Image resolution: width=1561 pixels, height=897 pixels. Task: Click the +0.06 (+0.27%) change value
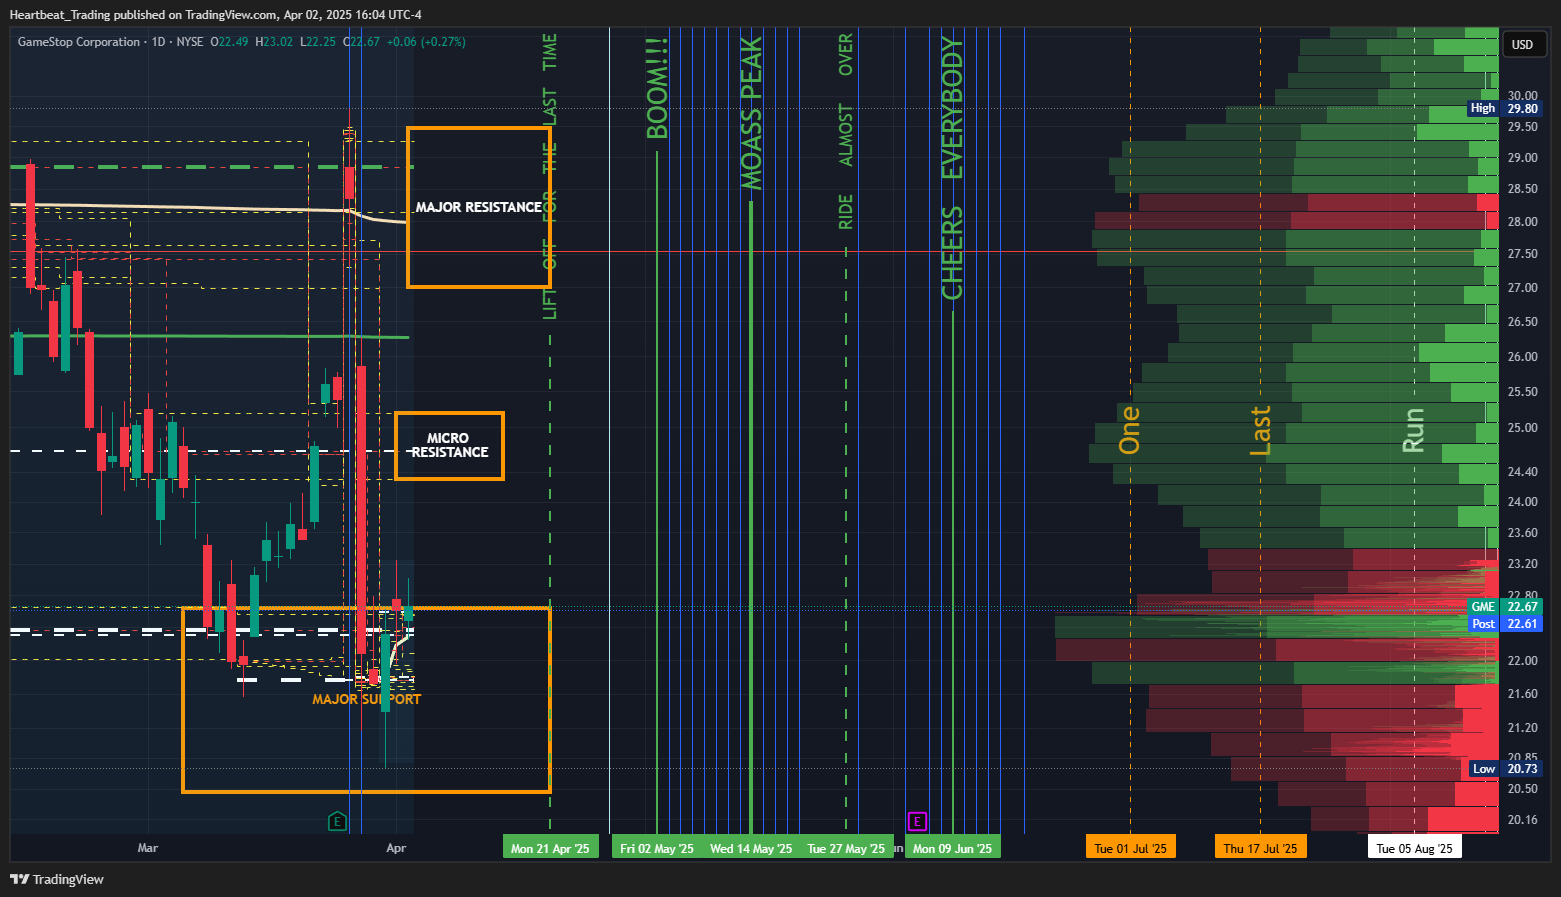[x=426, y=42]
